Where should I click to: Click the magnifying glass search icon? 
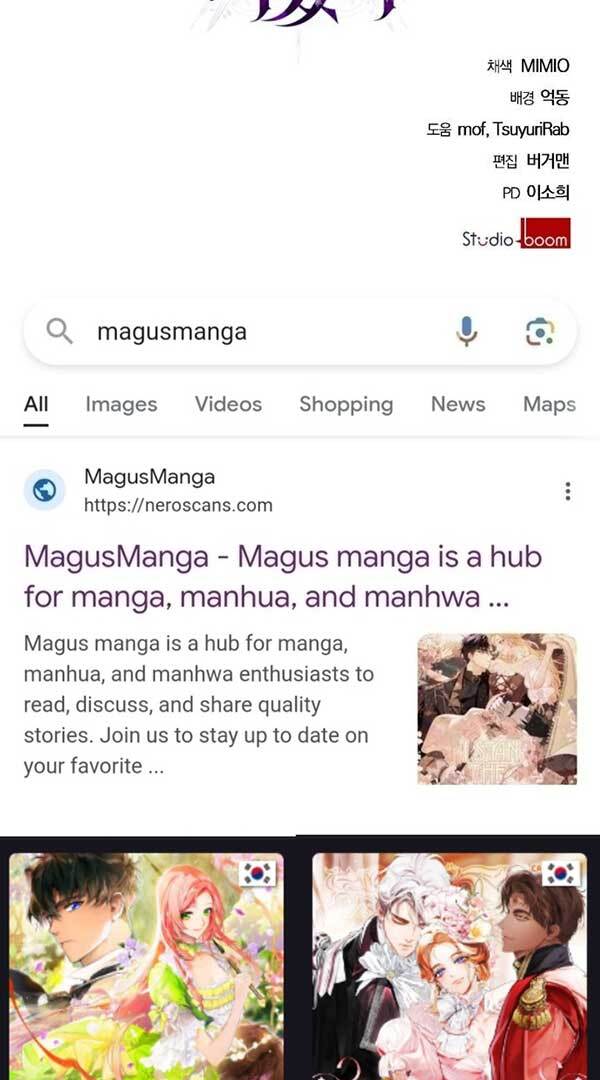click(59, 331)
